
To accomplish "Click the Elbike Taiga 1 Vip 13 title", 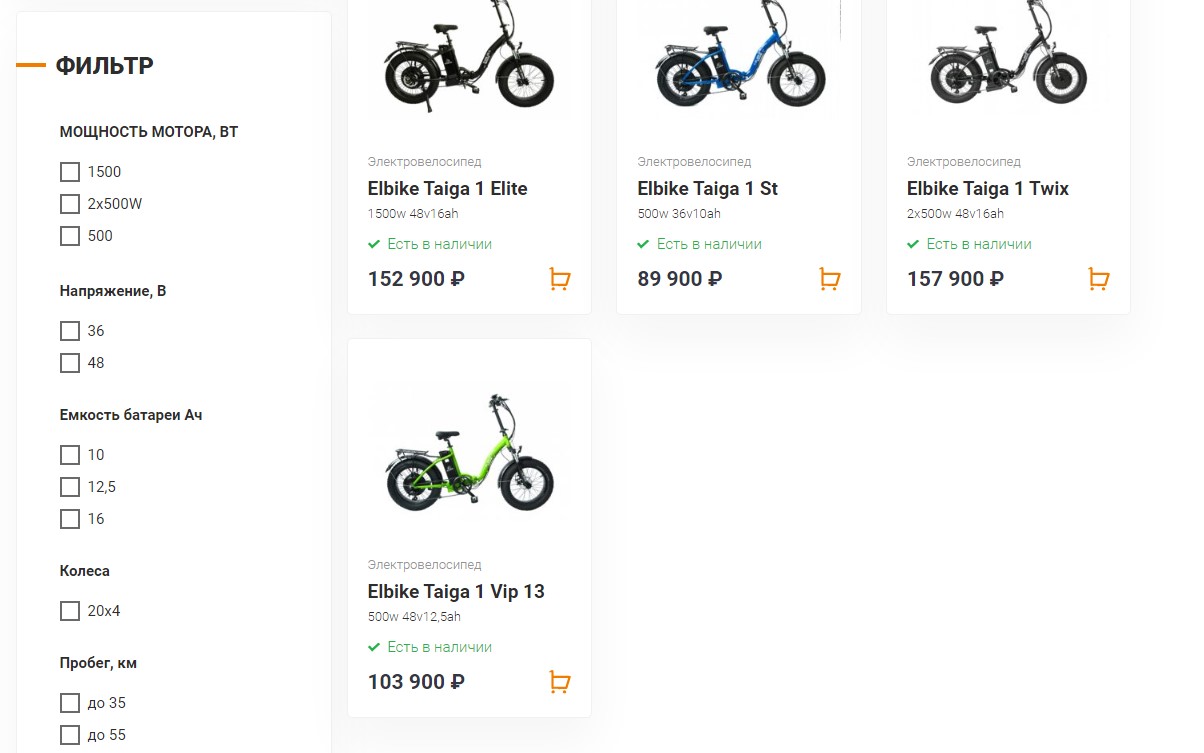I will [456, 592].
